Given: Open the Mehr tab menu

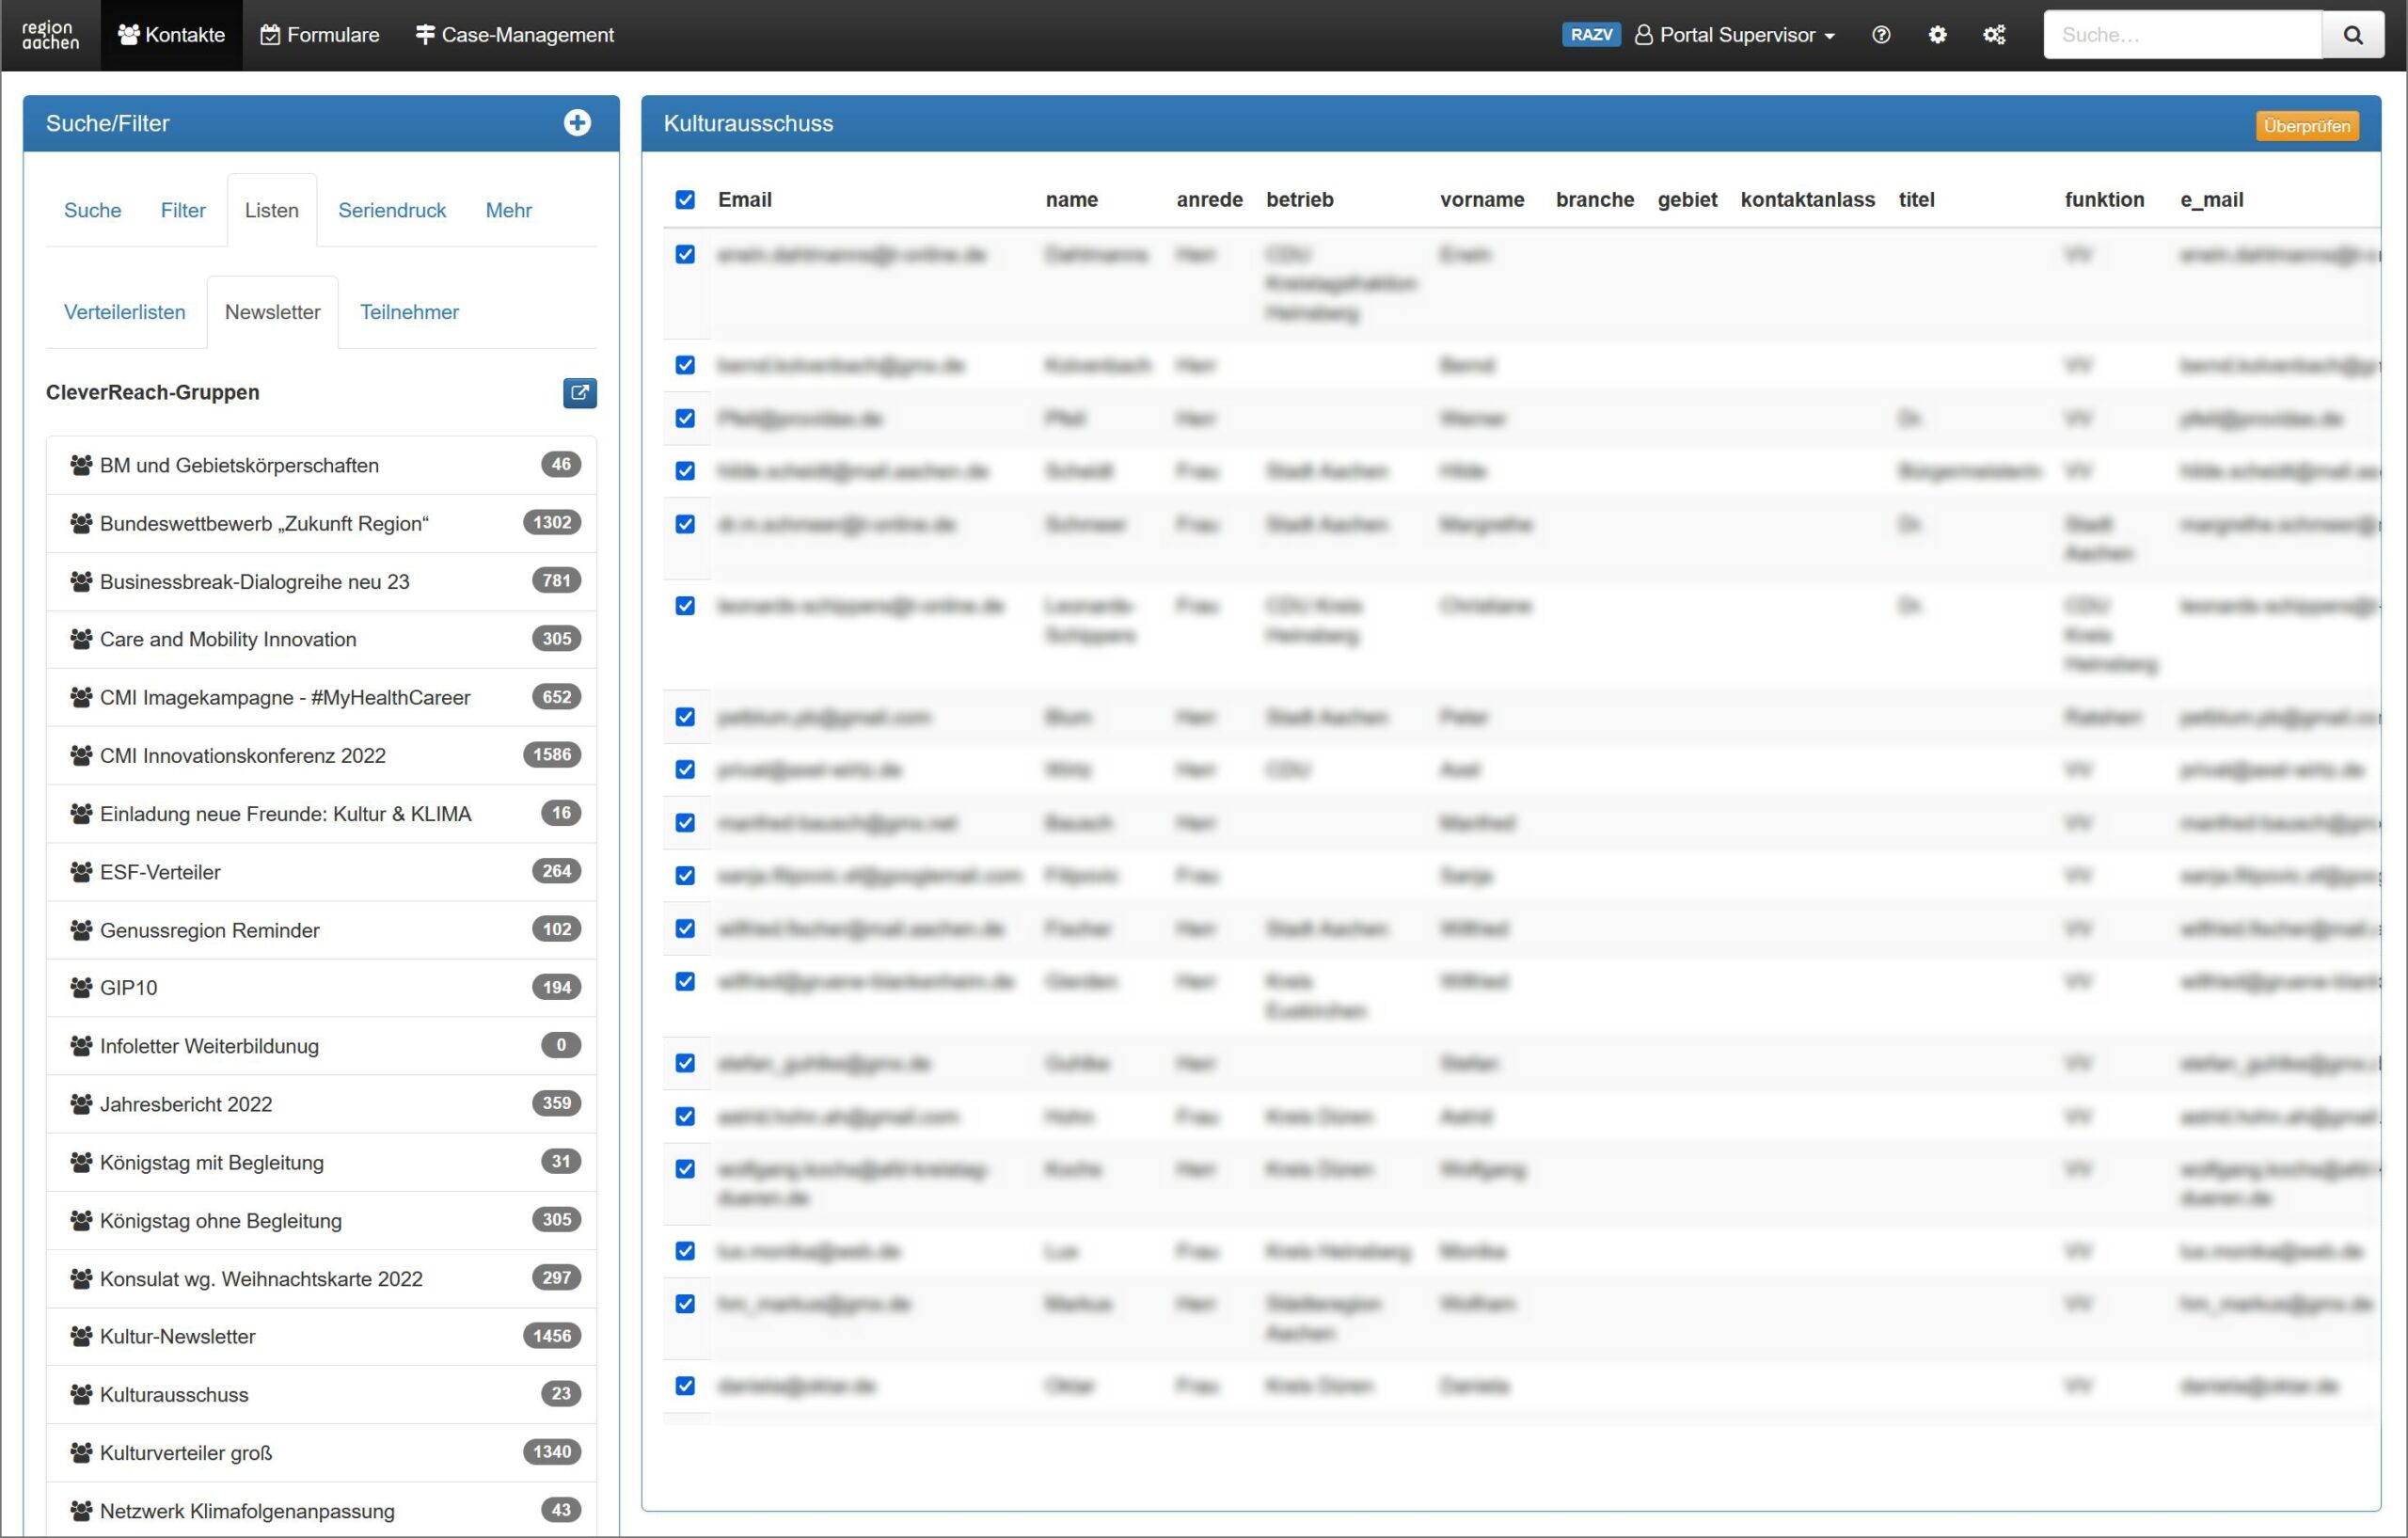Looking at the screenshot, I should pos(508,210).
